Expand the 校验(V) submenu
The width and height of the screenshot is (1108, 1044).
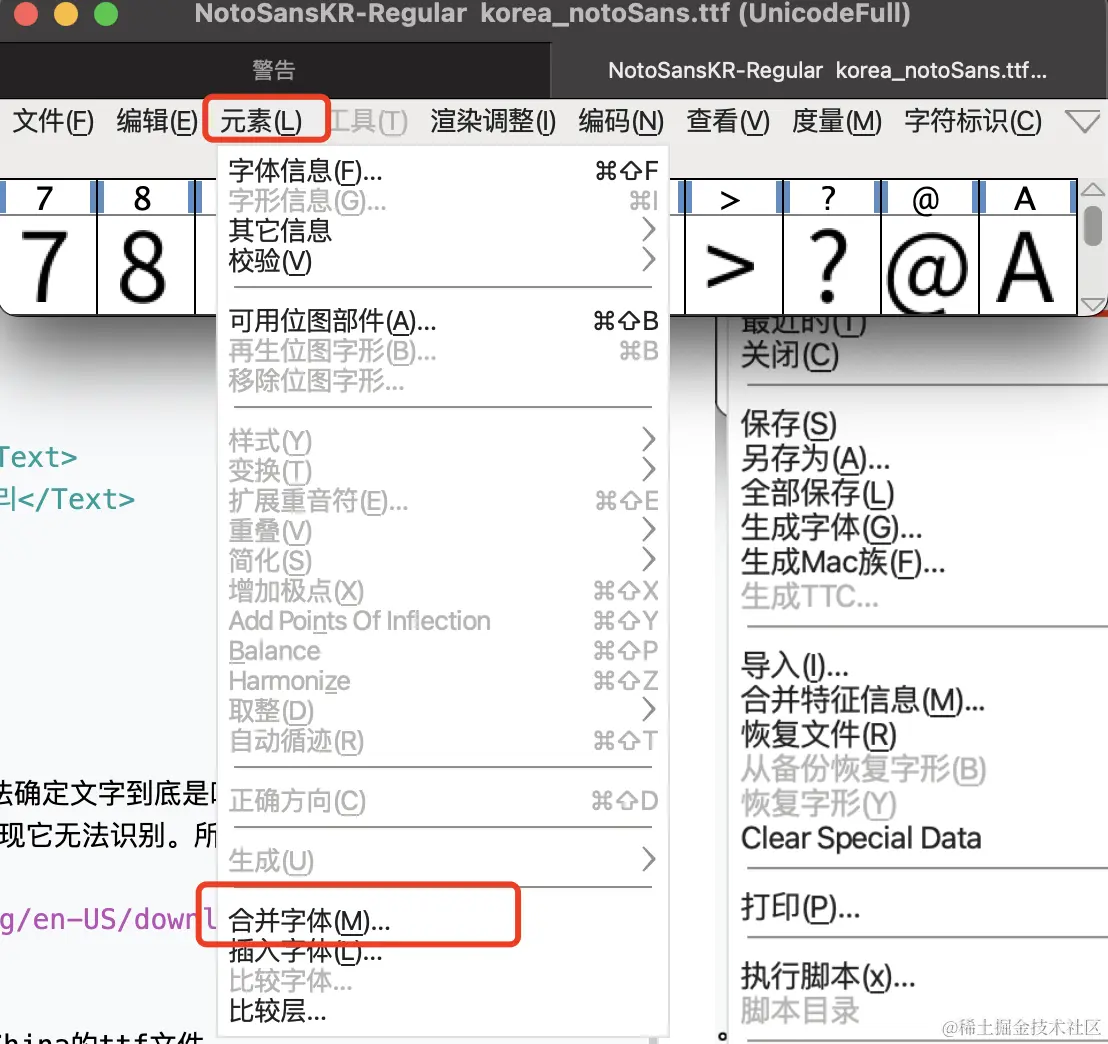tap(442, 261)
